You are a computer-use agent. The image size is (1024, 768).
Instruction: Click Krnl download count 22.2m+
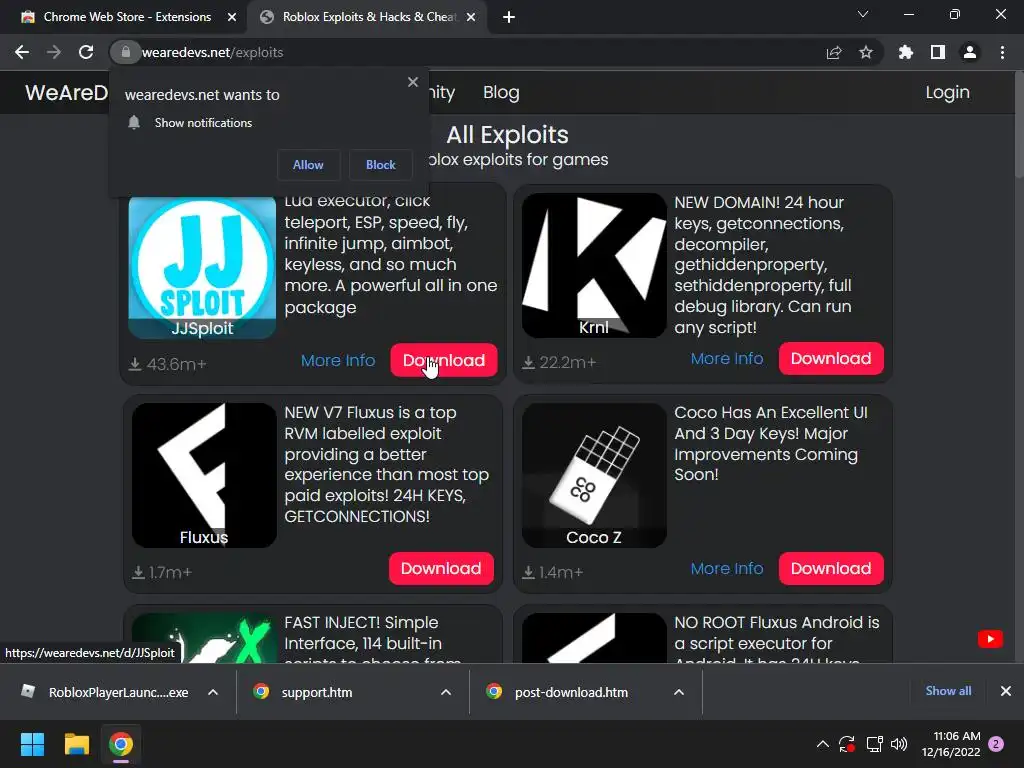559,362
